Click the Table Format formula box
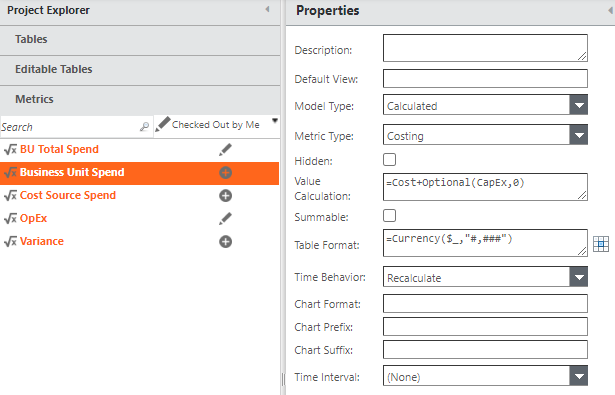Viewport: 615px width, 395px height. pyautogui.click(x=485, y=243)
